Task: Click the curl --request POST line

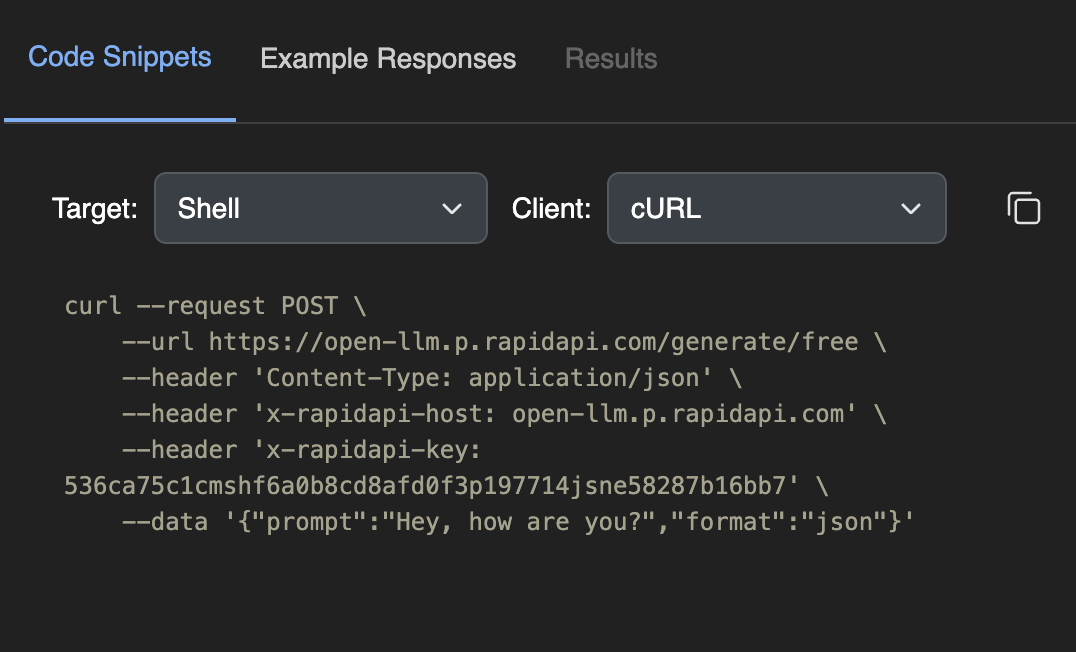Action: point(215,306)
